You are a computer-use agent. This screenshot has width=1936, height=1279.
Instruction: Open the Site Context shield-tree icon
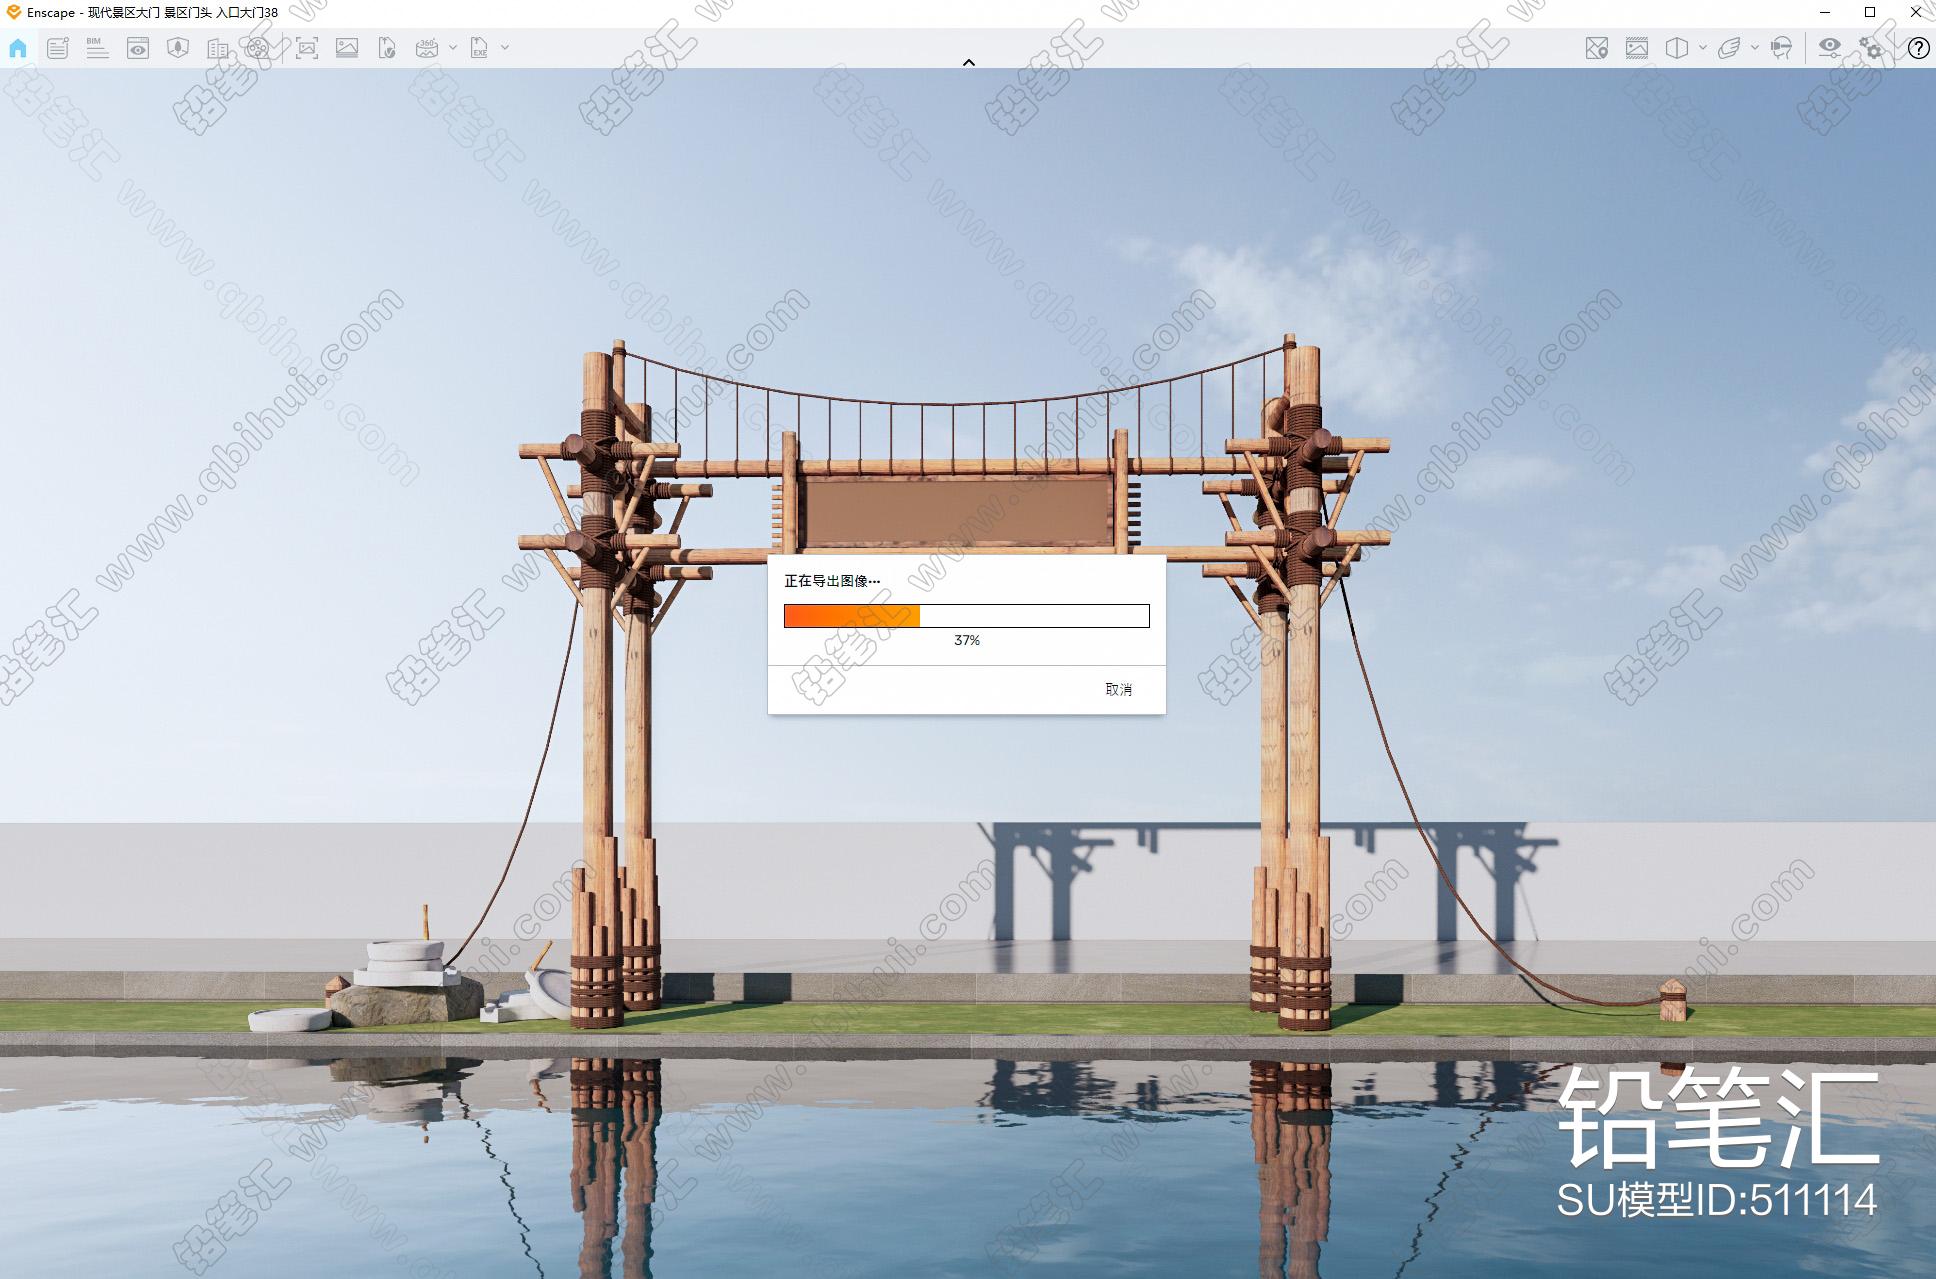[x=178, y=47]
